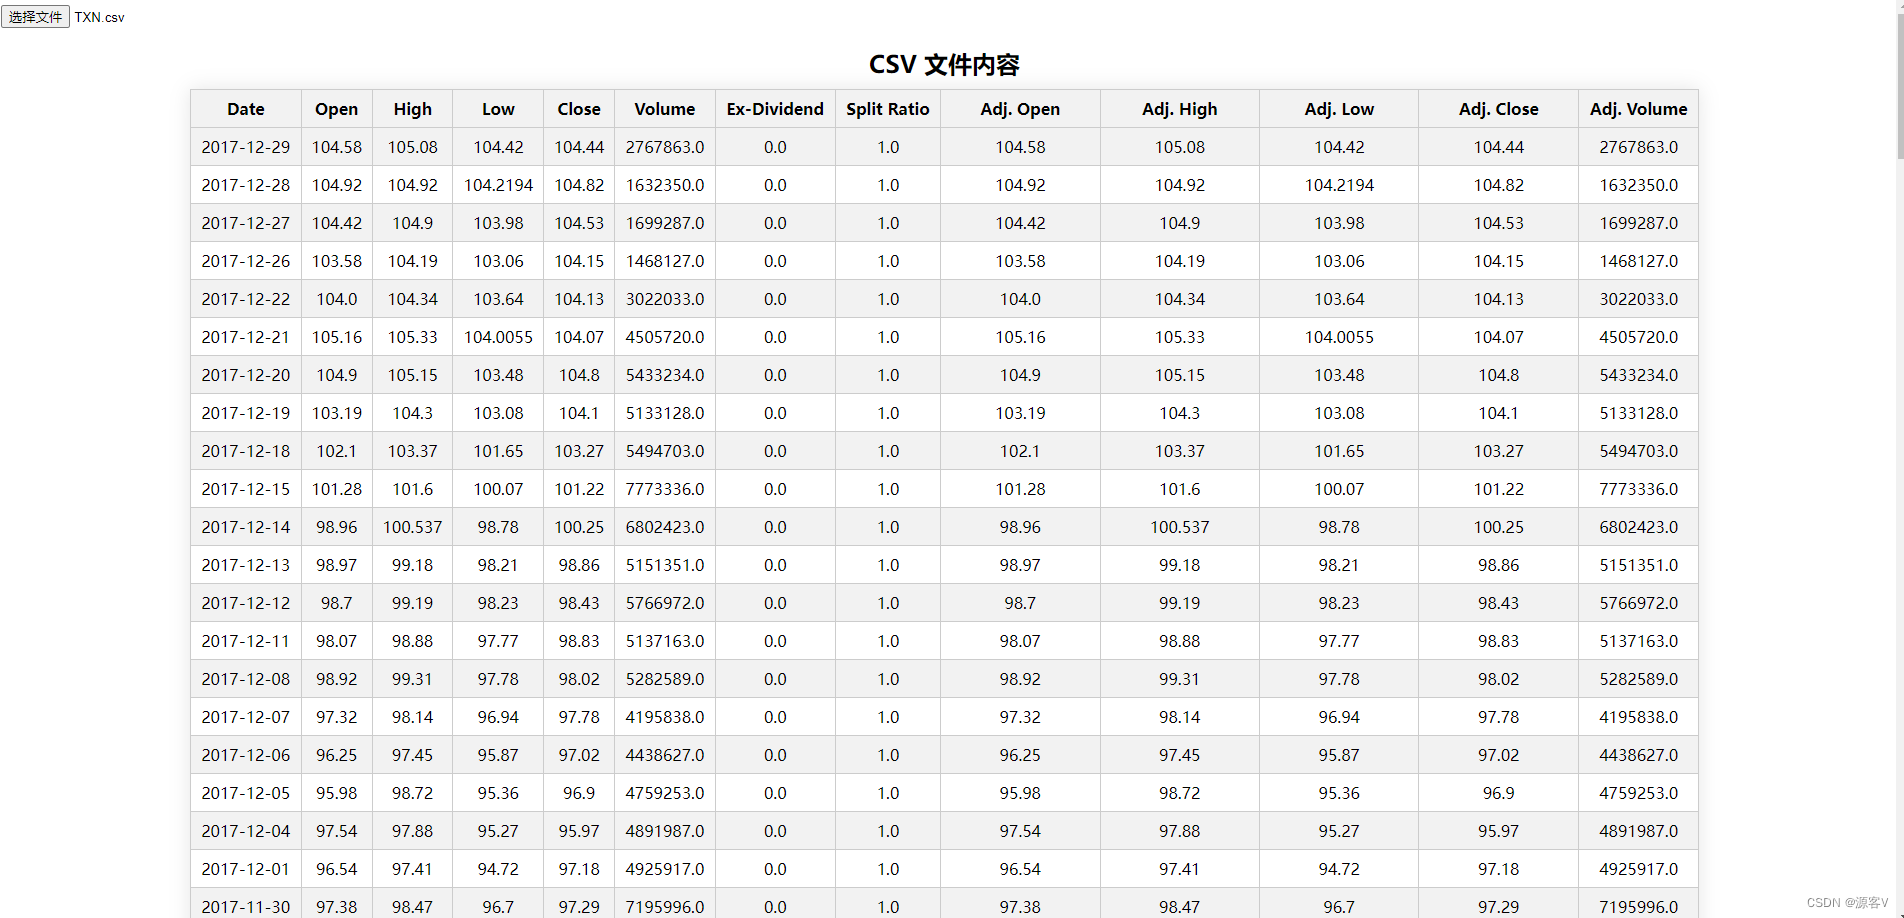This screenshot has width=1904, height=918.
Task: Click the Adj. Volume value 4925917.0
Action: pyautogui.click(x=1639, y=869)
